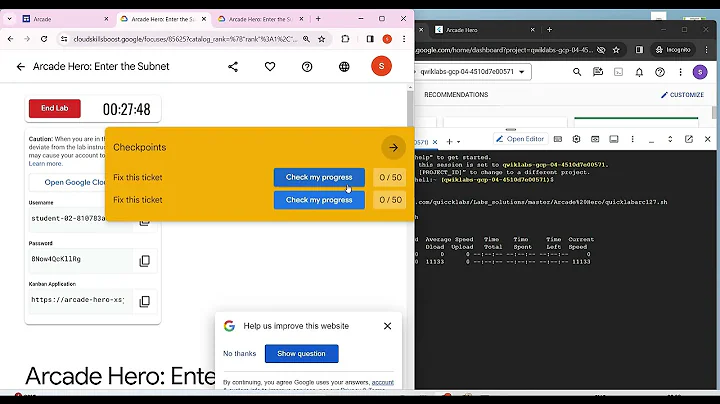Copy the Kanban Application URL
The width and height of the screenshot is (720, 404).
pos(145,301)
